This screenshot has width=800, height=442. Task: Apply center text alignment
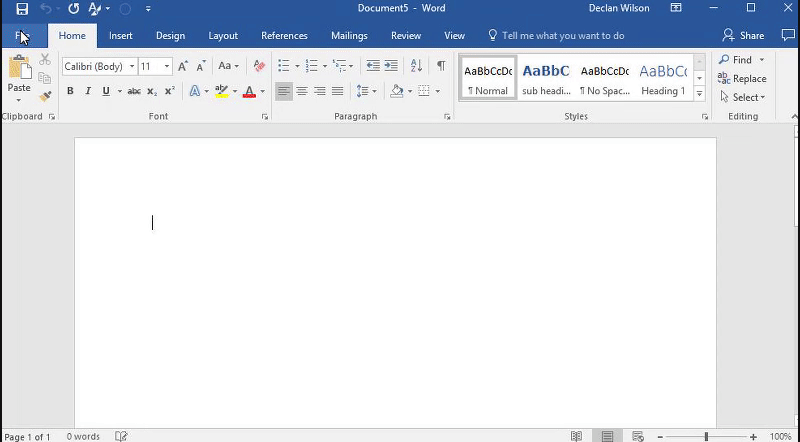tap(302, 91)
